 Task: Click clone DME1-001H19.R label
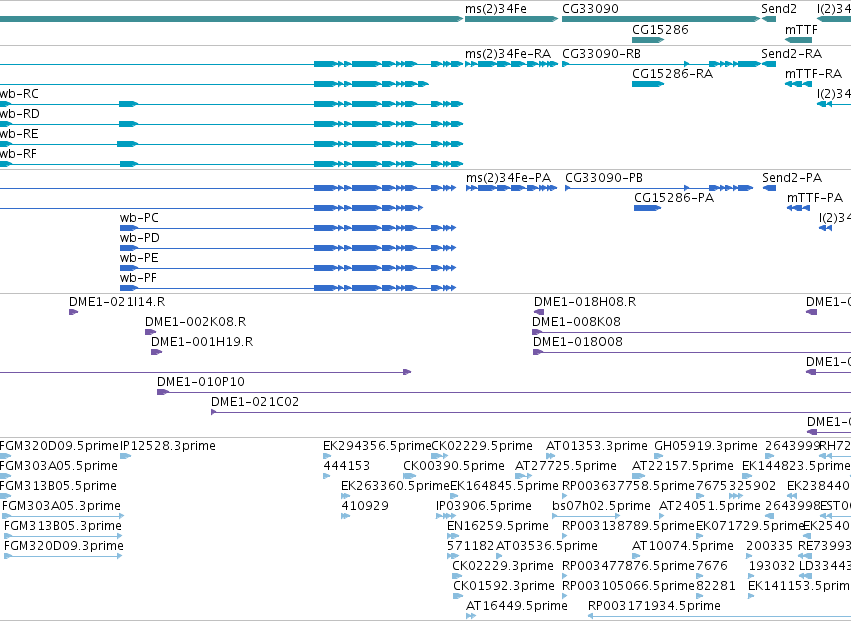(x=202, y=343)
